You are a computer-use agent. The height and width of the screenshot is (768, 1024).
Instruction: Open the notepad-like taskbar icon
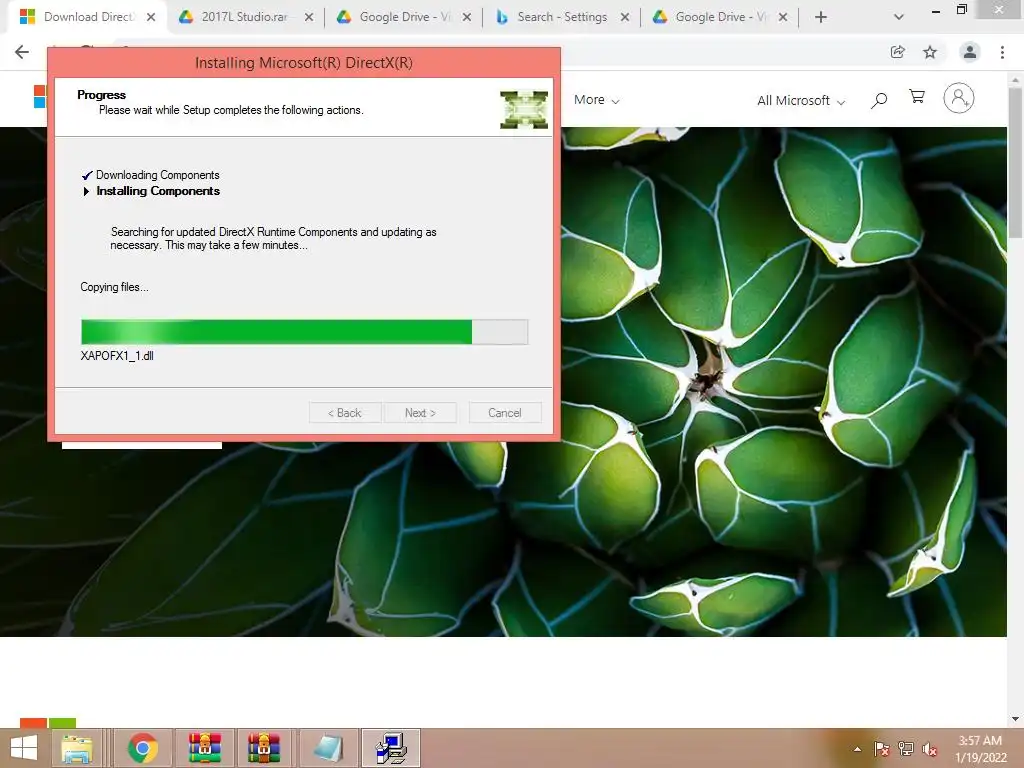[328, 748]
